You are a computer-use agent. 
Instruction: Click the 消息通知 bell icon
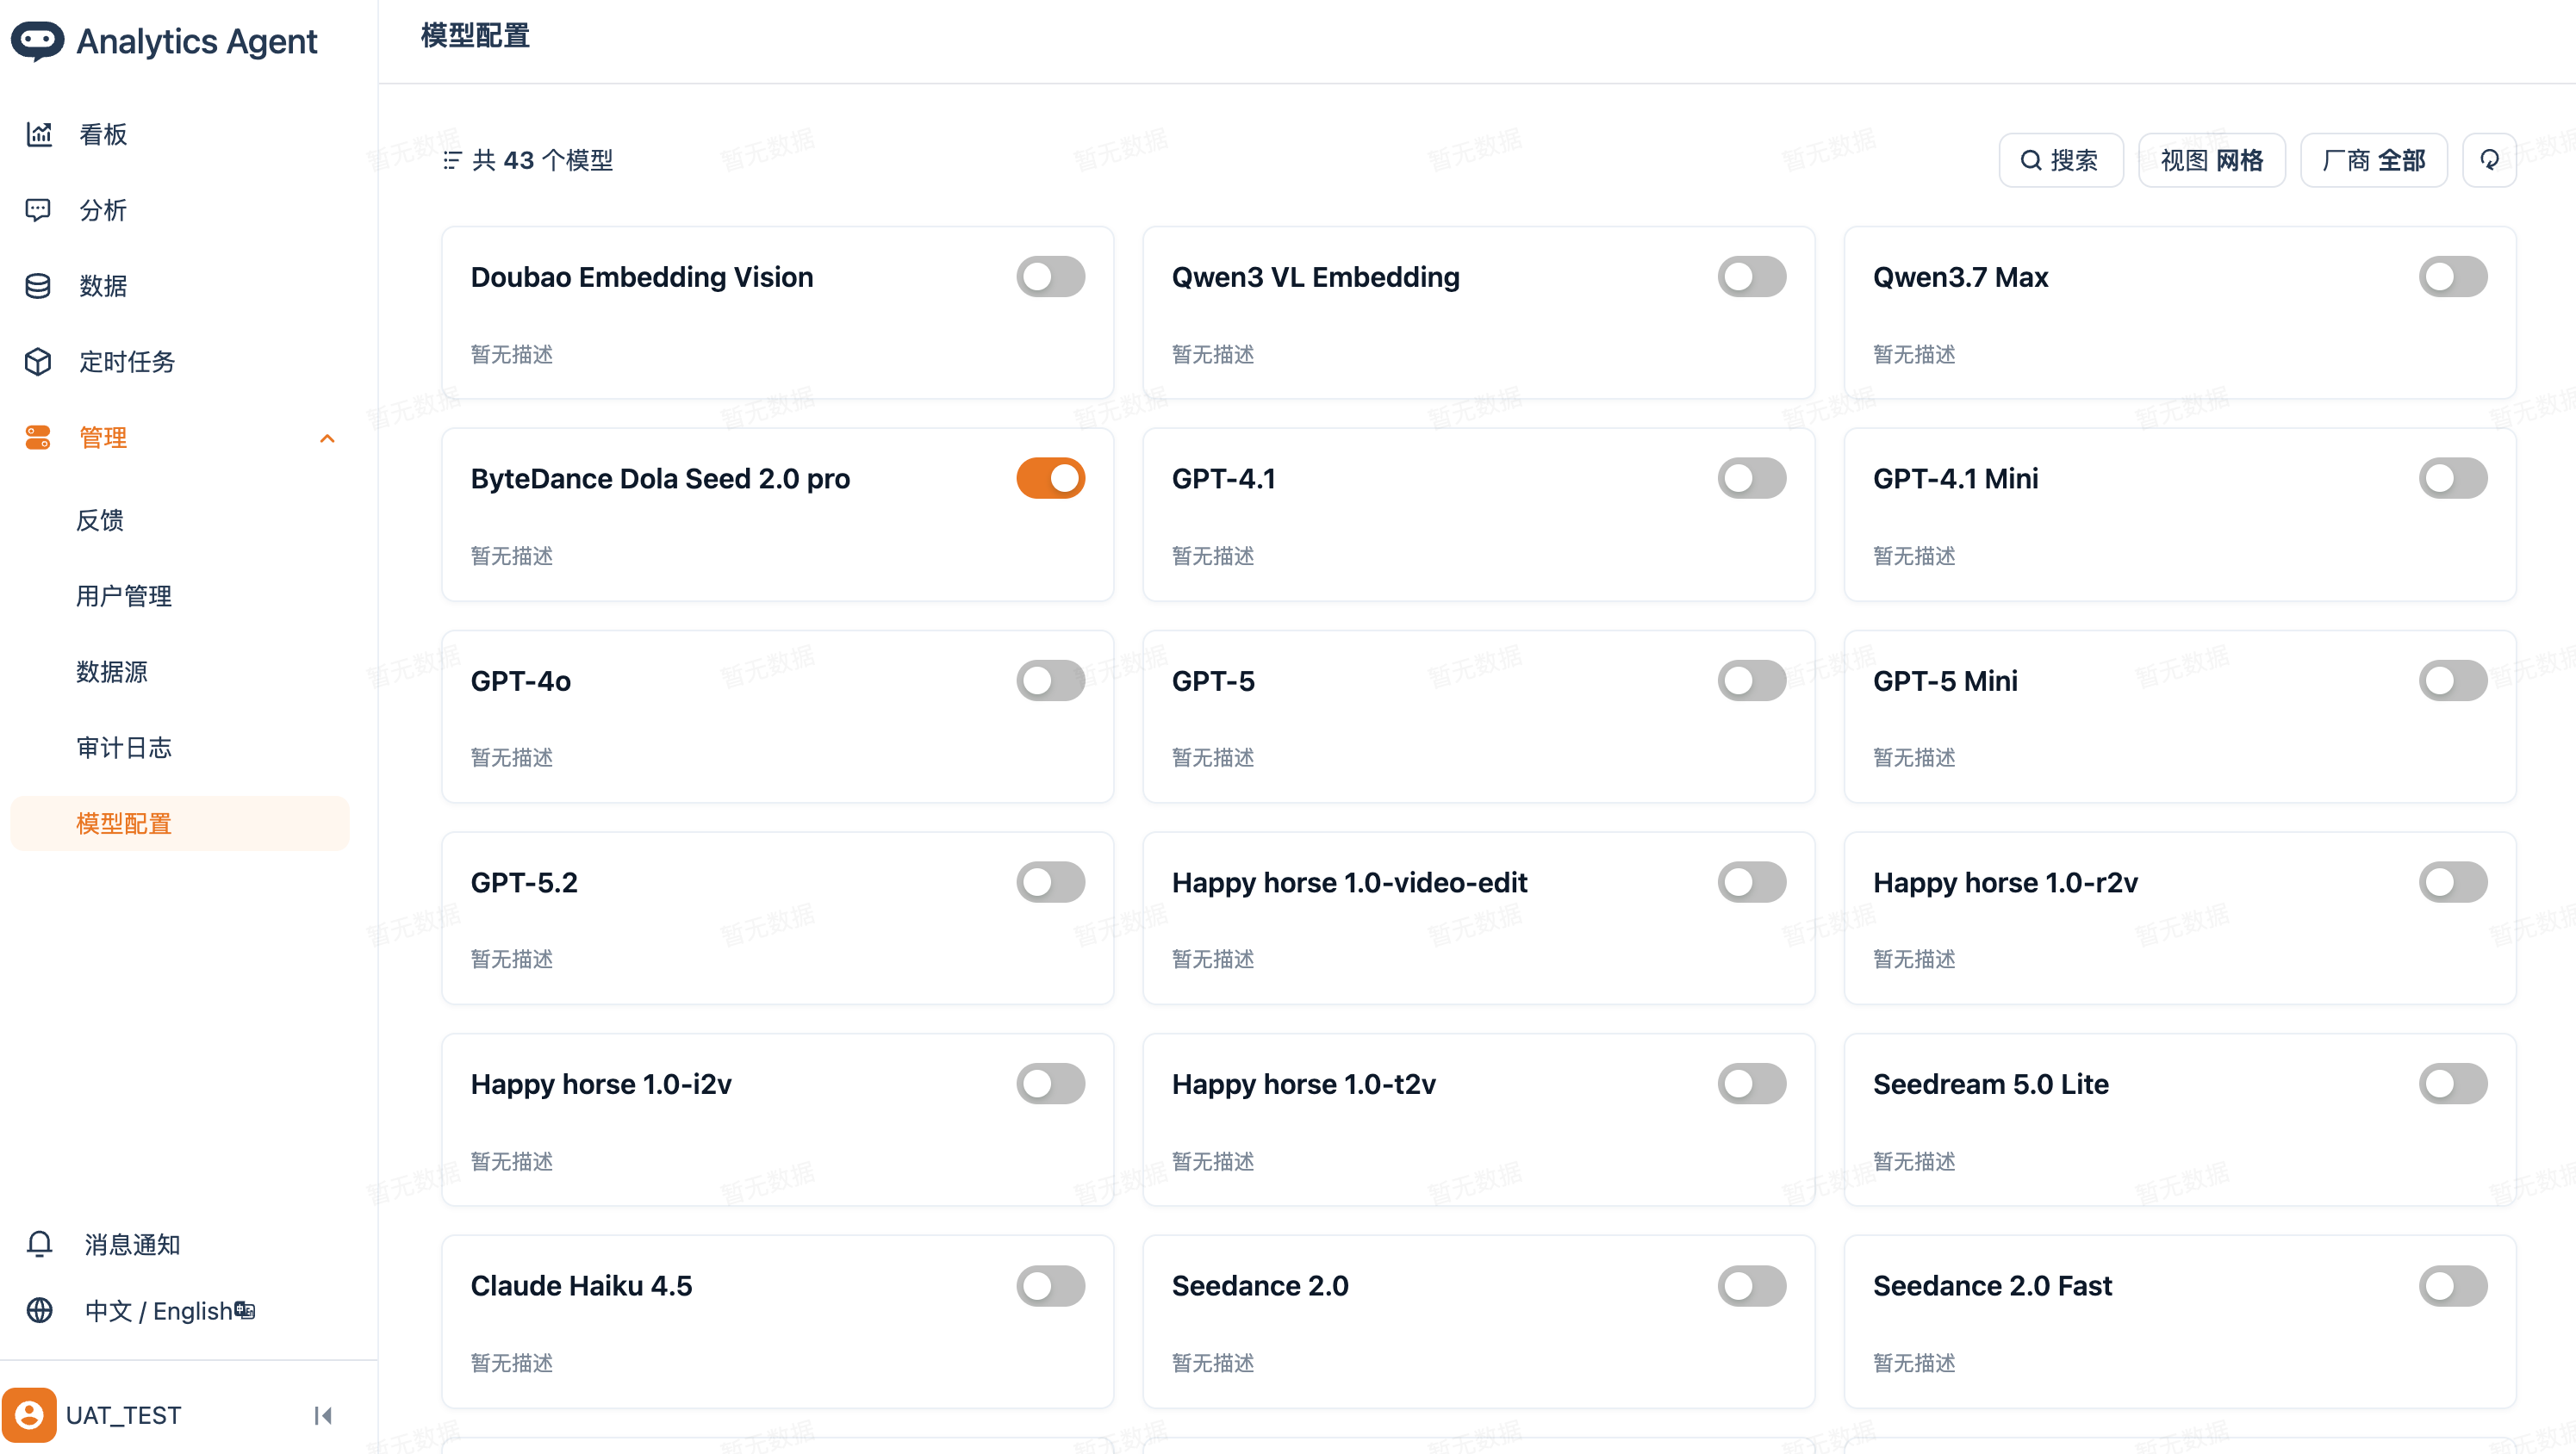[x=39, y=1243]
